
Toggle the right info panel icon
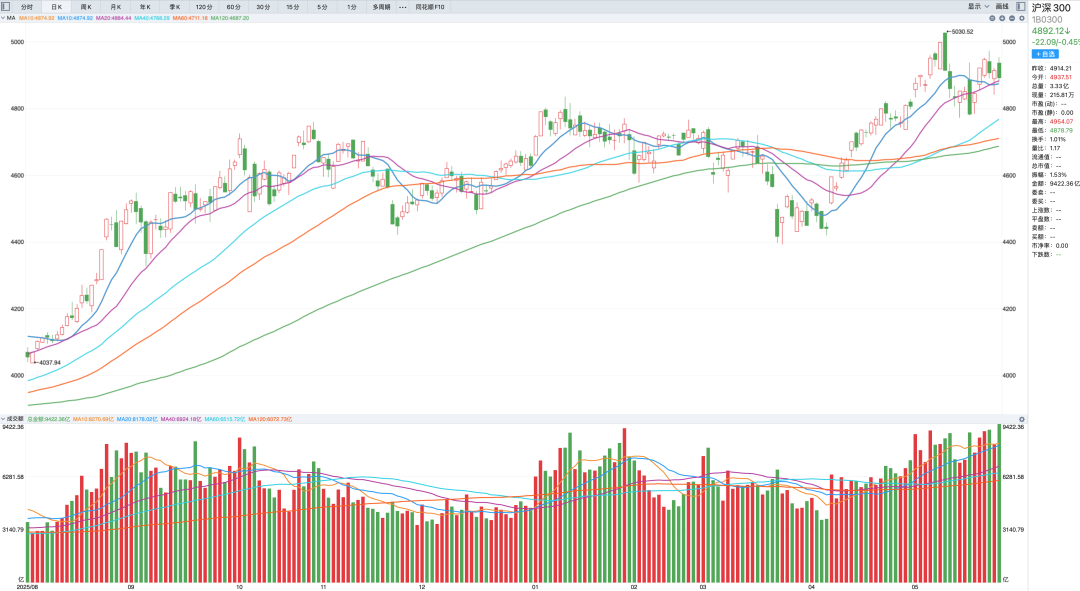pyautogui.click(x=1021, y=6)
